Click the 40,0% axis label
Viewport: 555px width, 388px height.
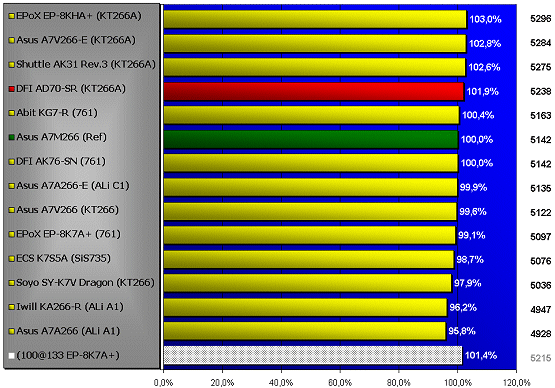(281, 383)
